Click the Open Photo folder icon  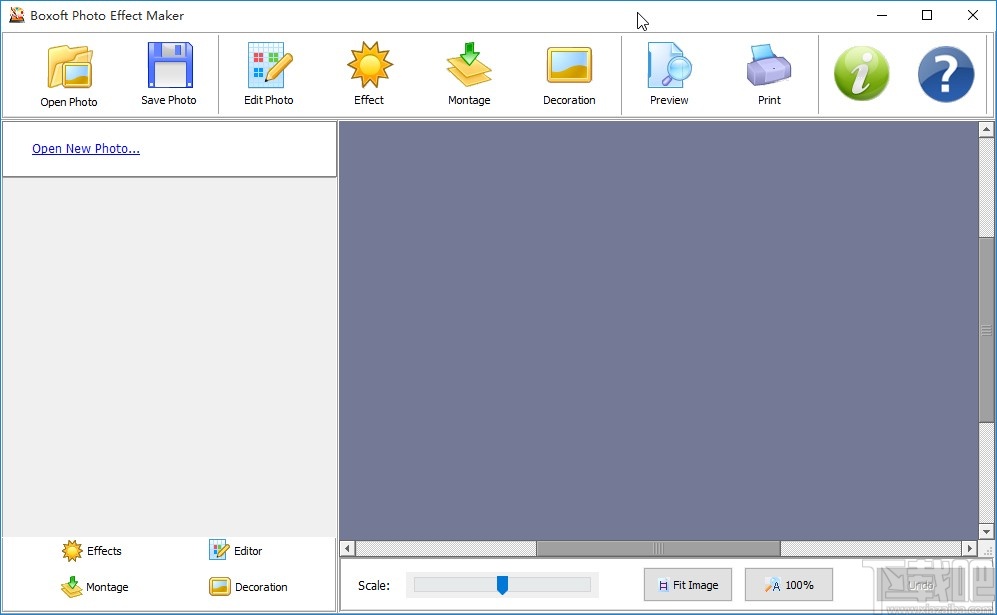tap(69, 67)
